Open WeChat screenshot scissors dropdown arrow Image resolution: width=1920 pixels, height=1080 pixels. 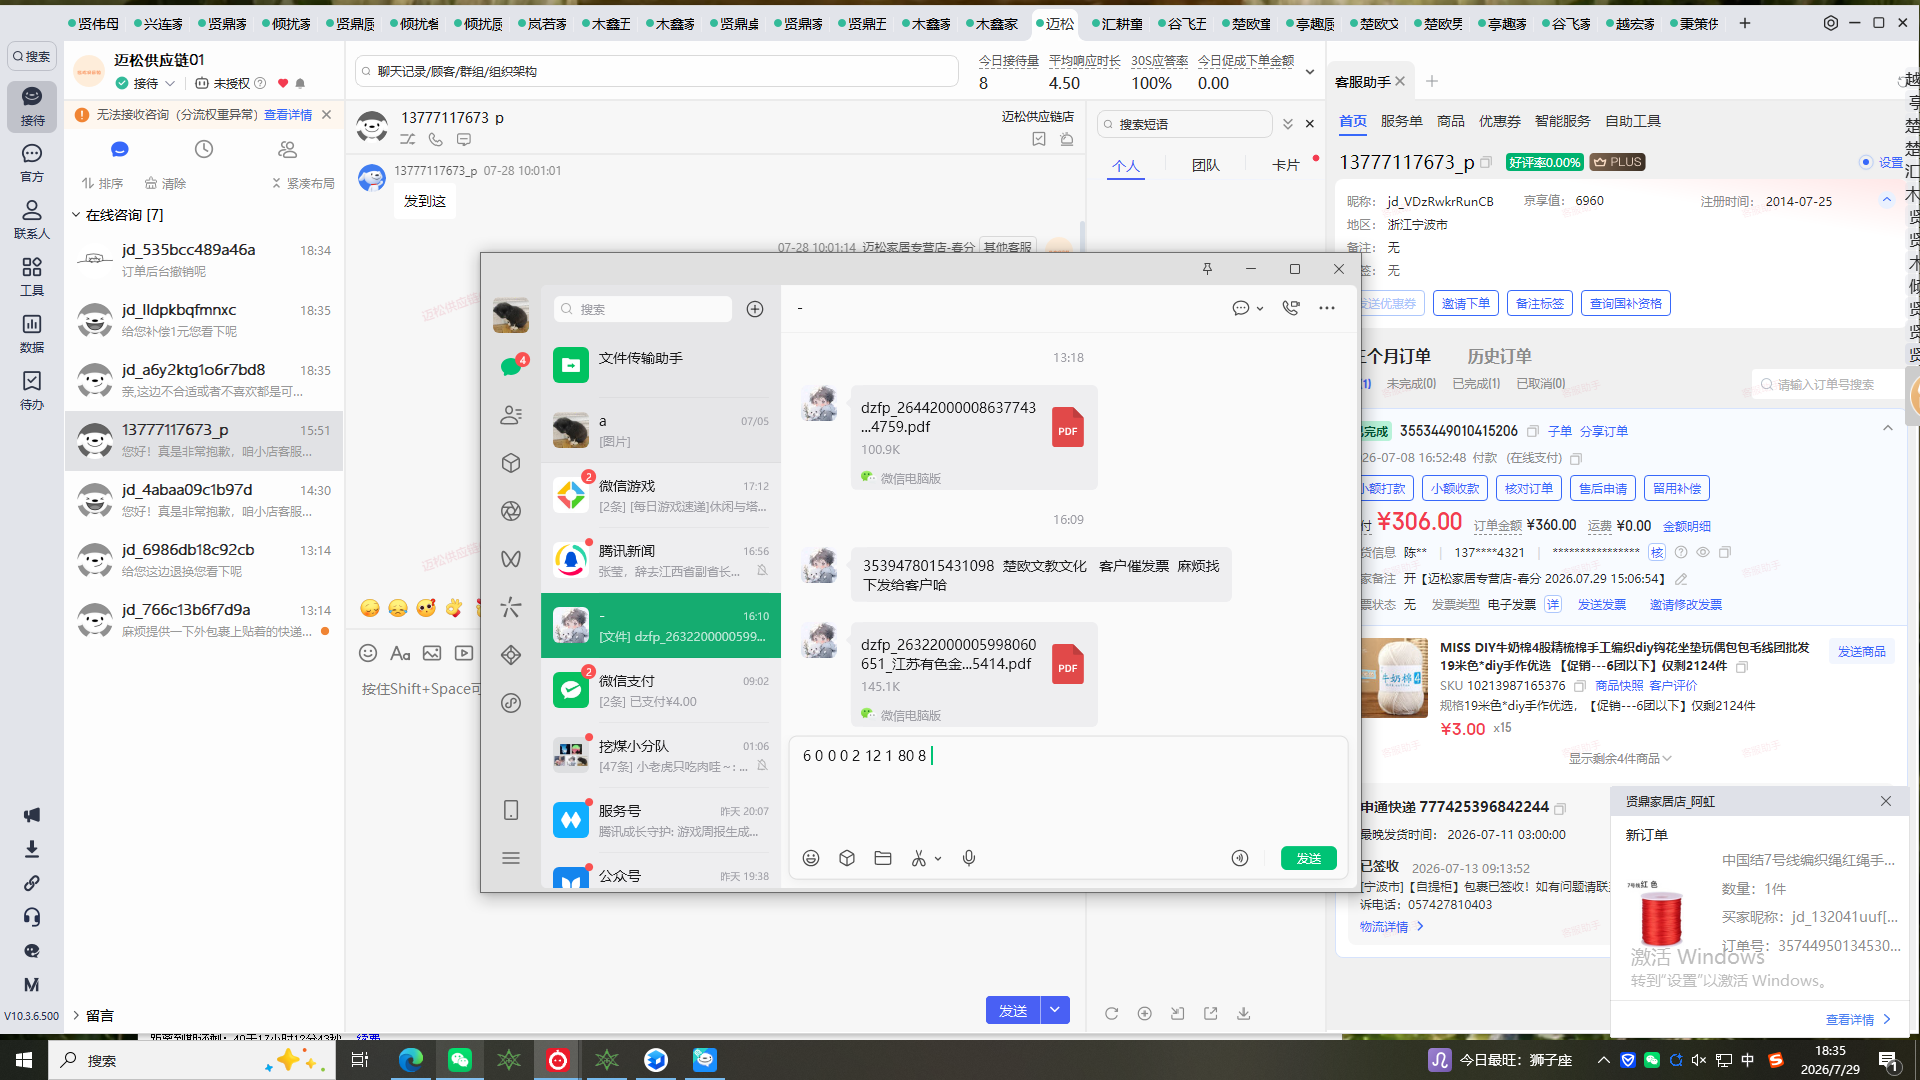click(938, 859)
